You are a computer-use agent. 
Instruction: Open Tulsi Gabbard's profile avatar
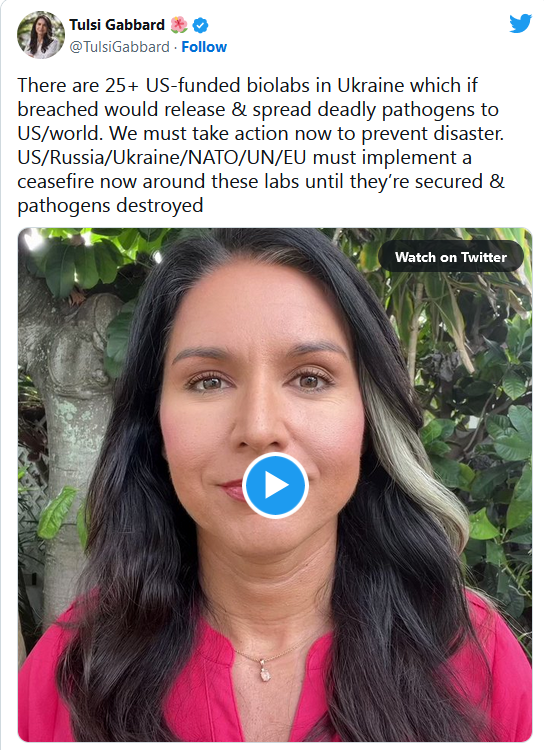click(x=41, y=35)
